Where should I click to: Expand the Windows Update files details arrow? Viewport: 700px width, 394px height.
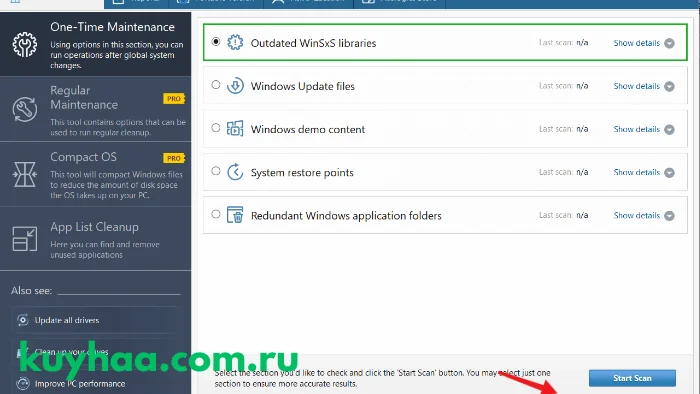point(669,87)
